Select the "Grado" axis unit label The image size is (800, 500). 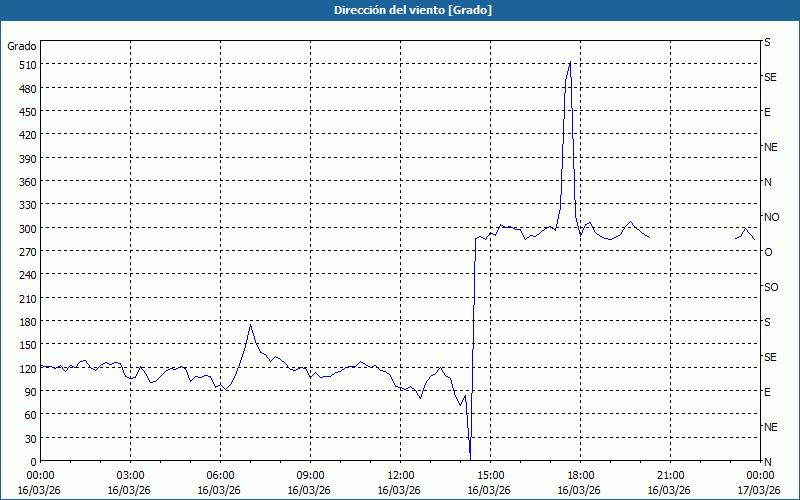pos(22,46)
